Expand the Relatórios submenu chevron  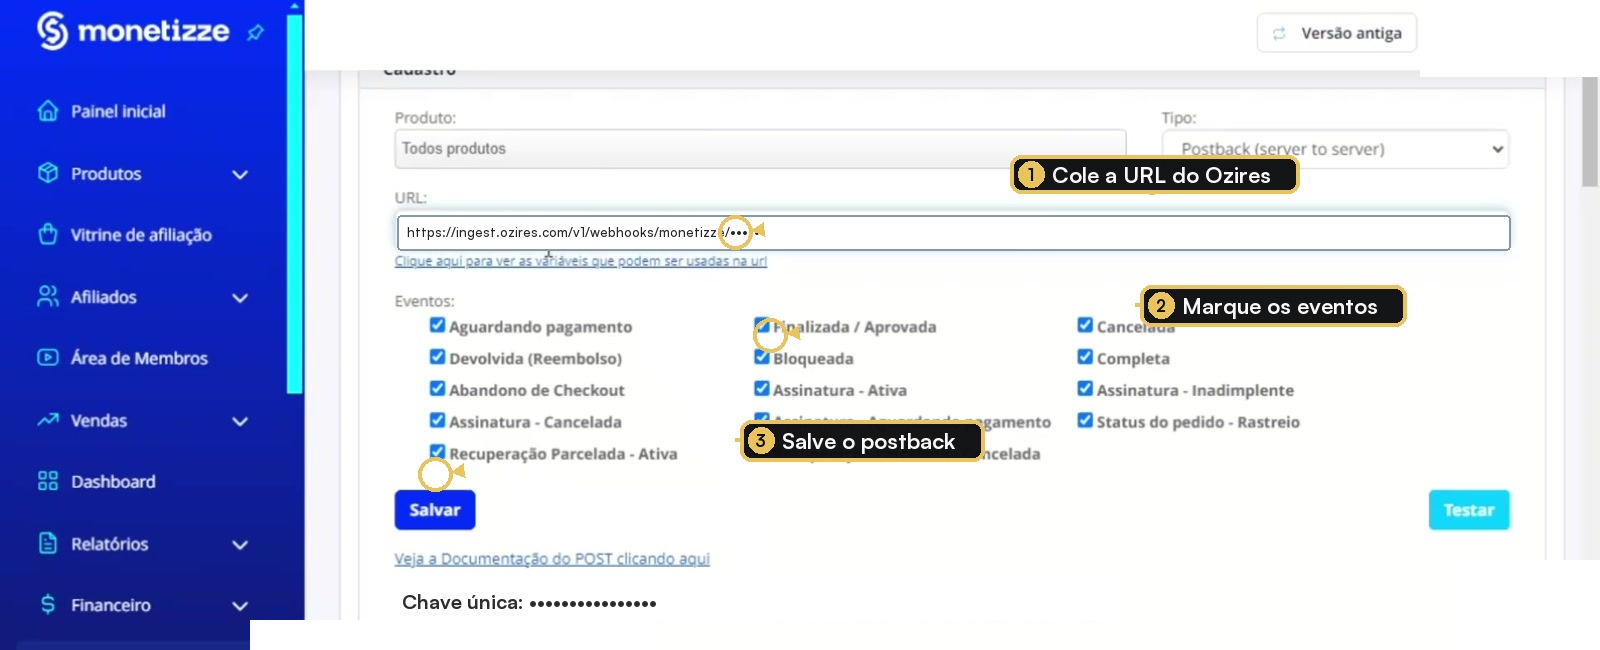[240, 545]
